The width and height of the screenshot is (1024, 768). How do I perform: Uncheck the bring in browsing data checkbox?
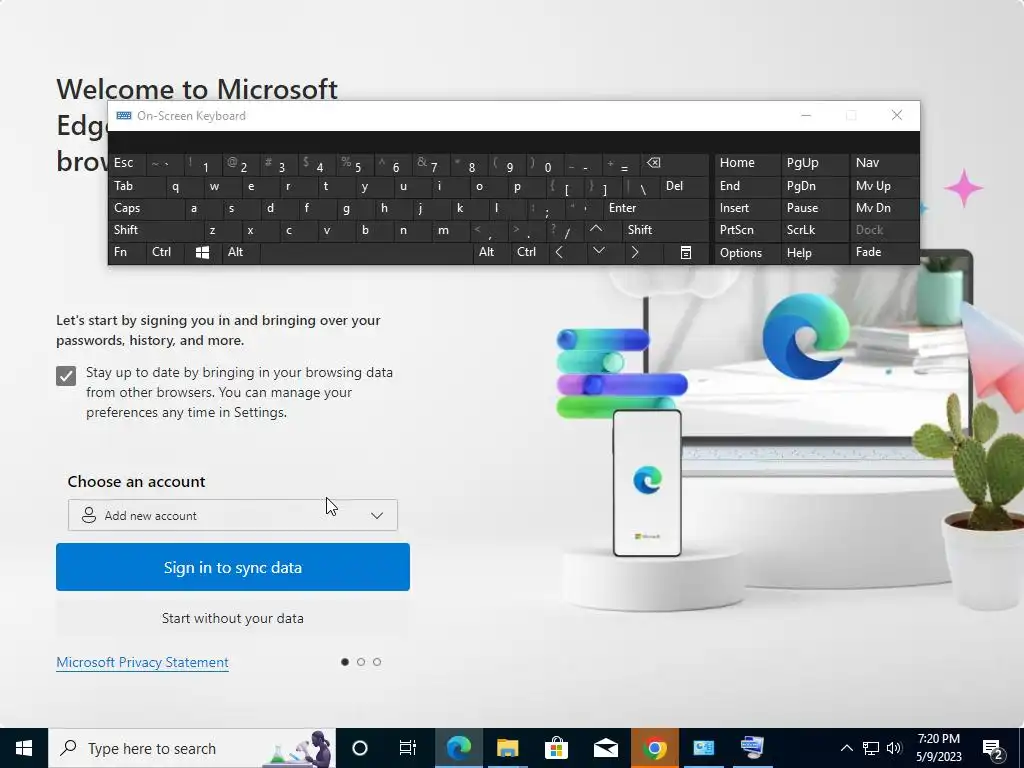point(66,376)
